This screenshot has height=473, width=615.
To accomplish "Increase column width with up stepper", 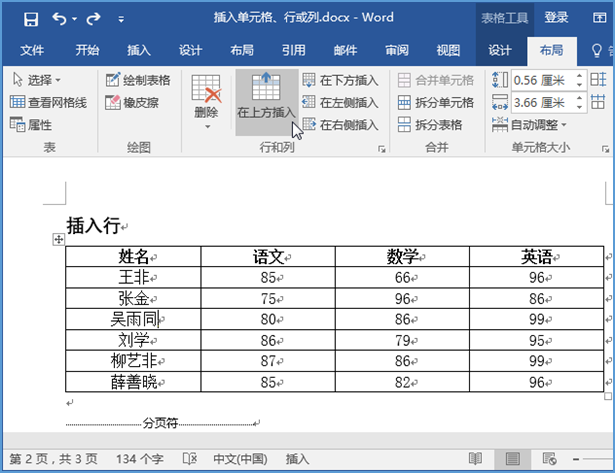I will pos(579,98).
